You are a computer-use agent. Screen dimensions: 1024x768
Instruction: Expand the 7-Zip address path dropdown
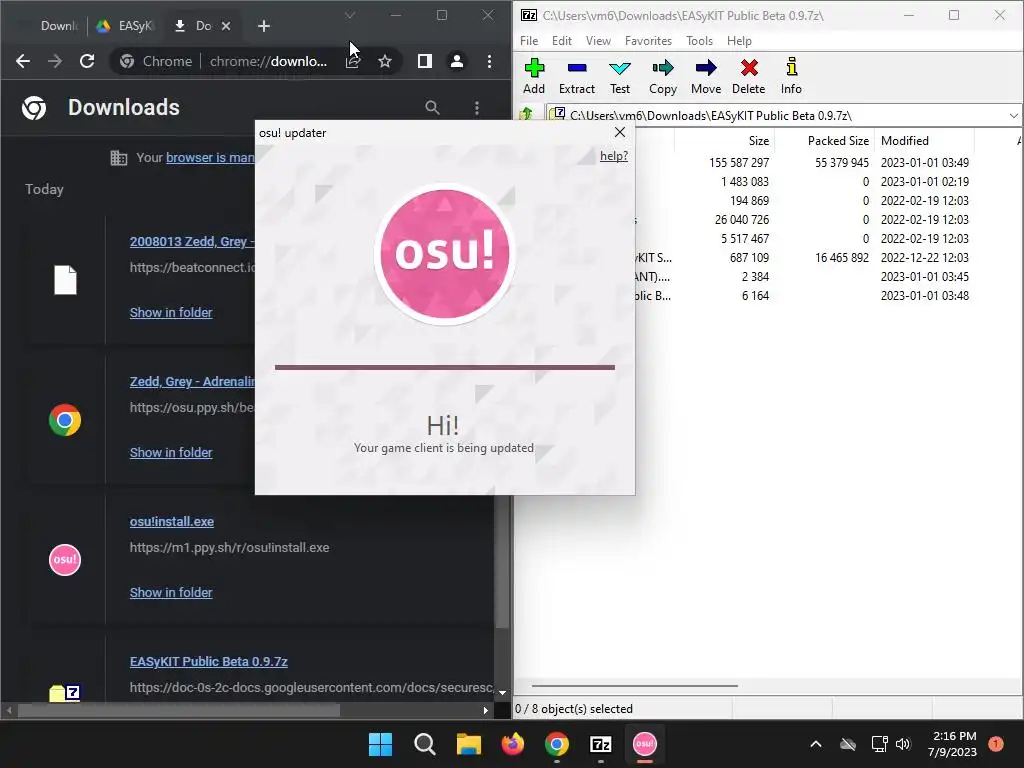click(1013, 116)
